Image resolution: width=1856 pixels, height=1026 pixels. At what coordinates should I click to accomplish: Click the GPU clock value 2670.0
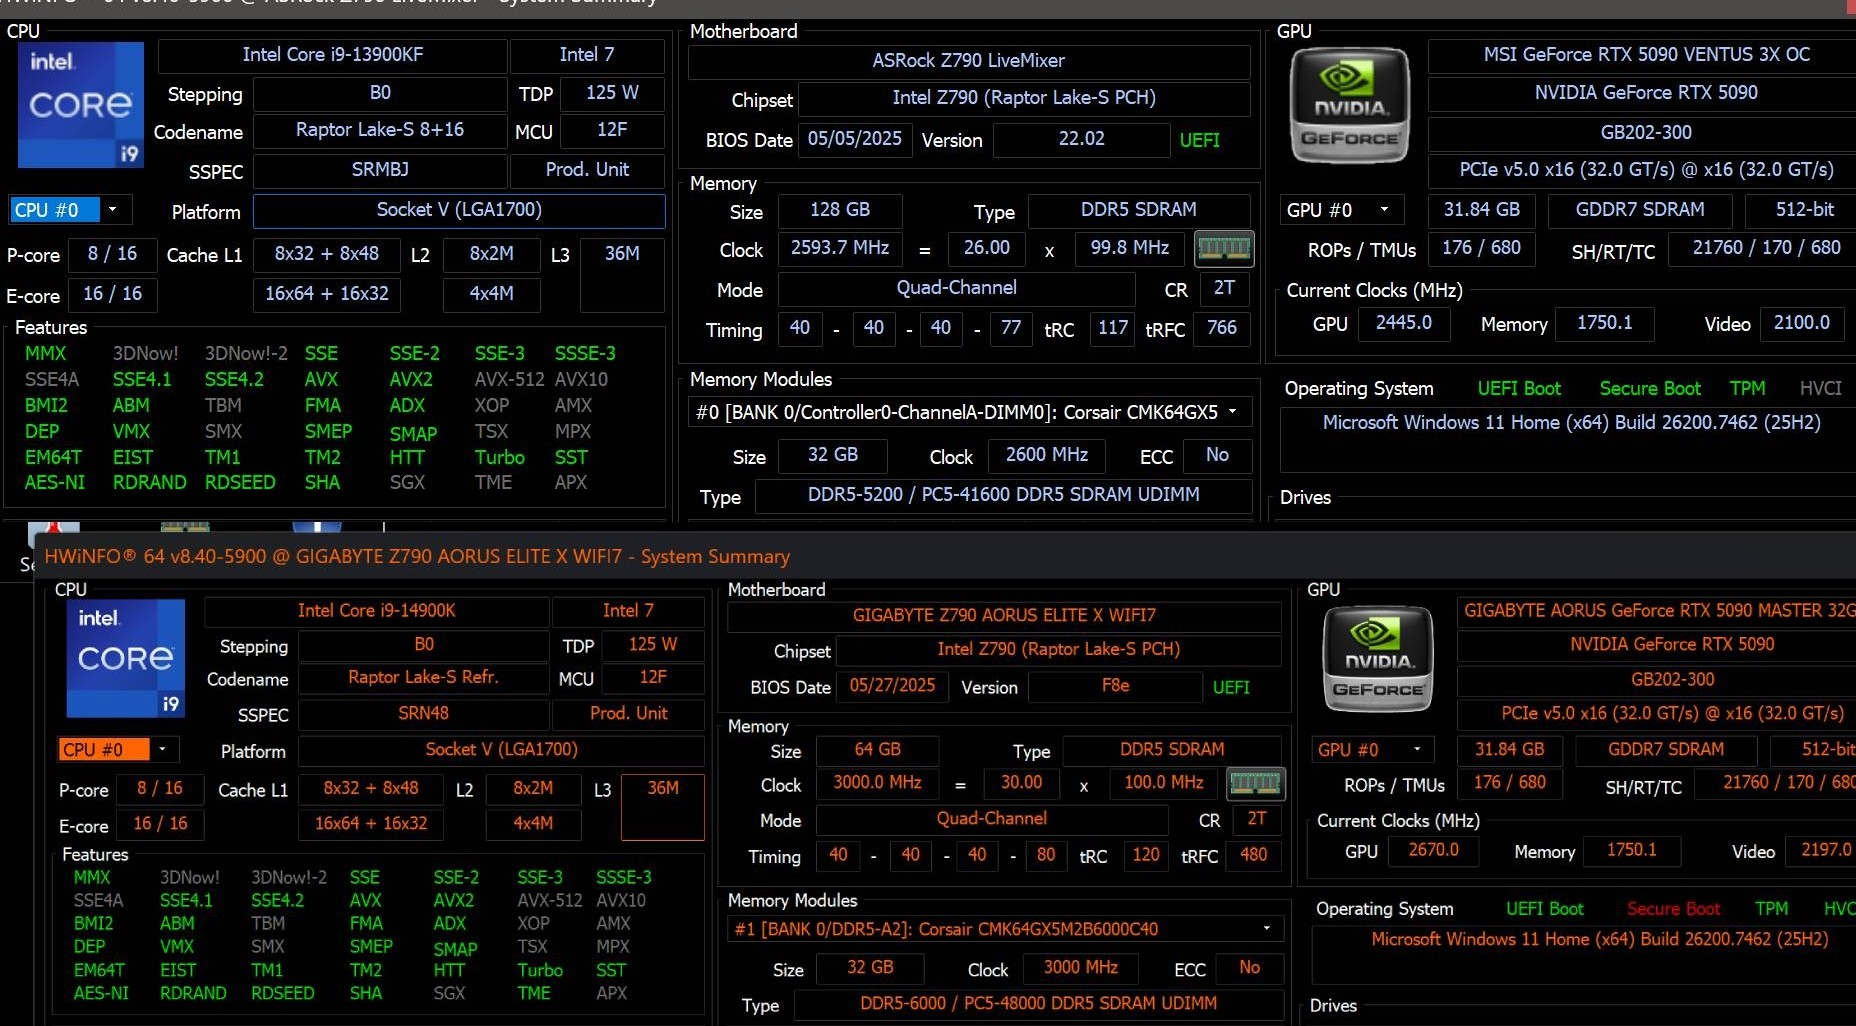point(1433,850)
